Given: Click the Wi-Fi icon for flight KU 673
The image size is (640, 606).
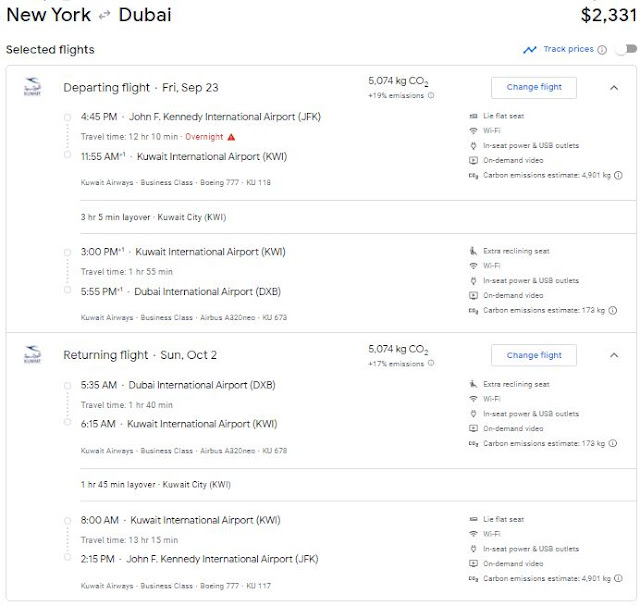Looking at the screenshot, I should click(x=473, y=266).
